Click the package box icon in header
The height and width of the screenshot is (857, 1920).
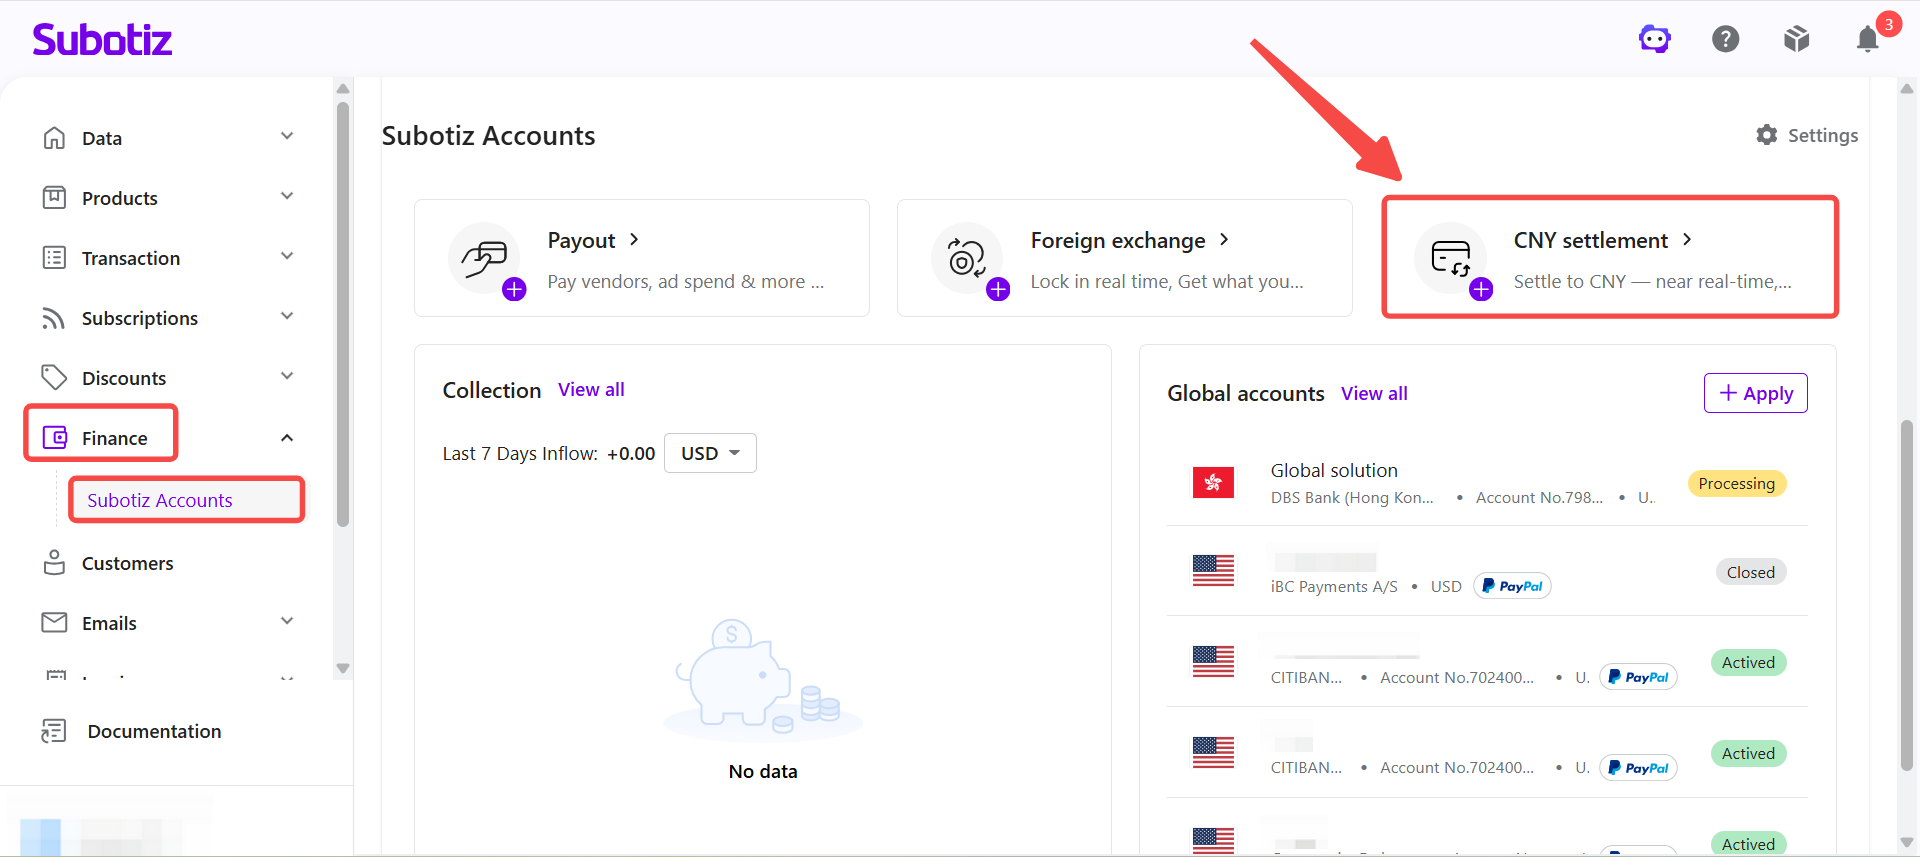click(1797, 39)
